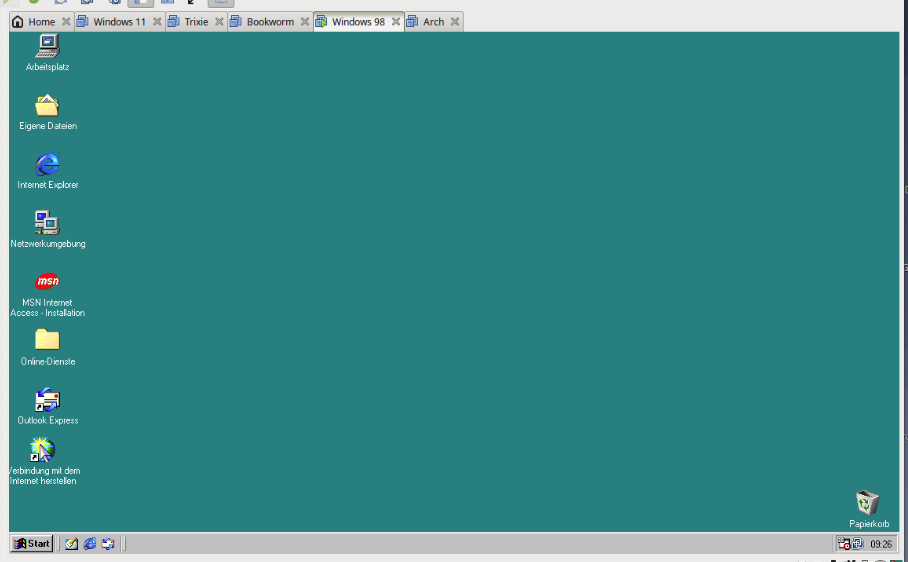Click the MSN Internet Access installation icon
Screen dimensions: 908x562
[47, 282]
